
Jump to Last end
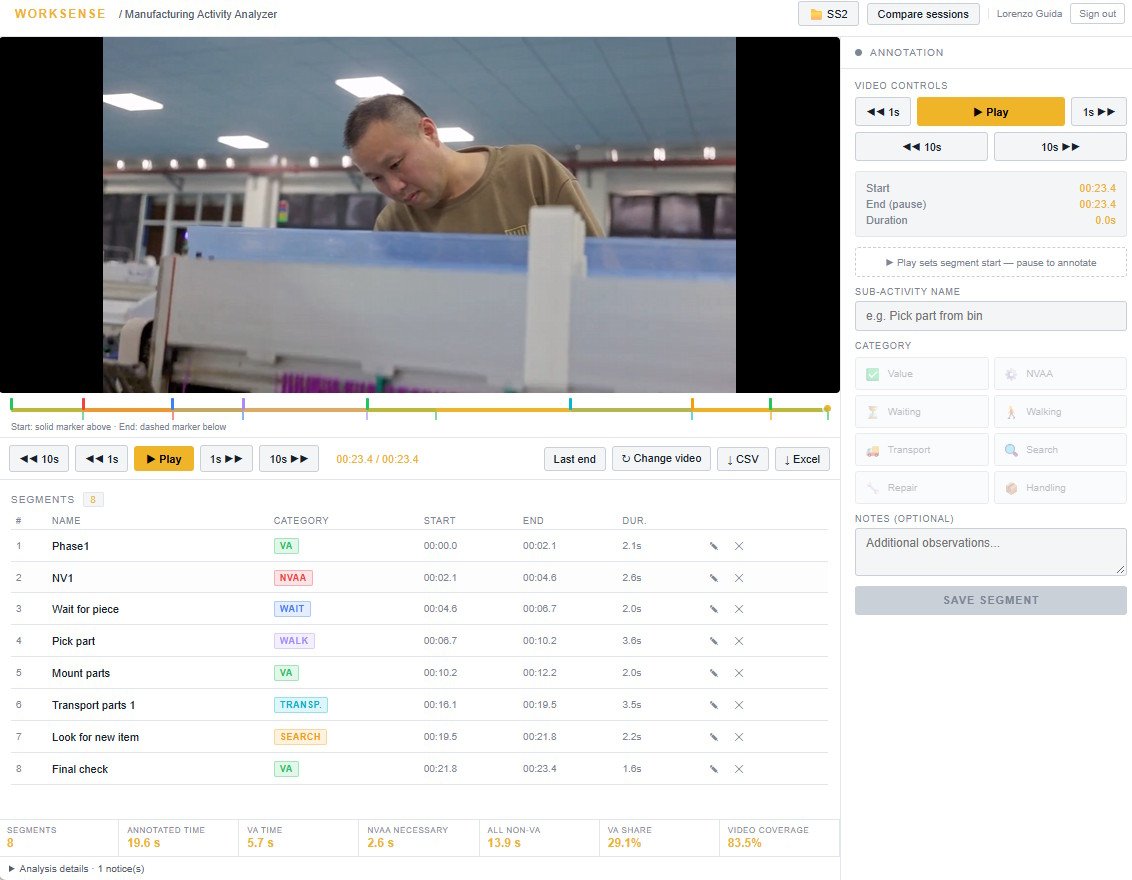[575, 459]
